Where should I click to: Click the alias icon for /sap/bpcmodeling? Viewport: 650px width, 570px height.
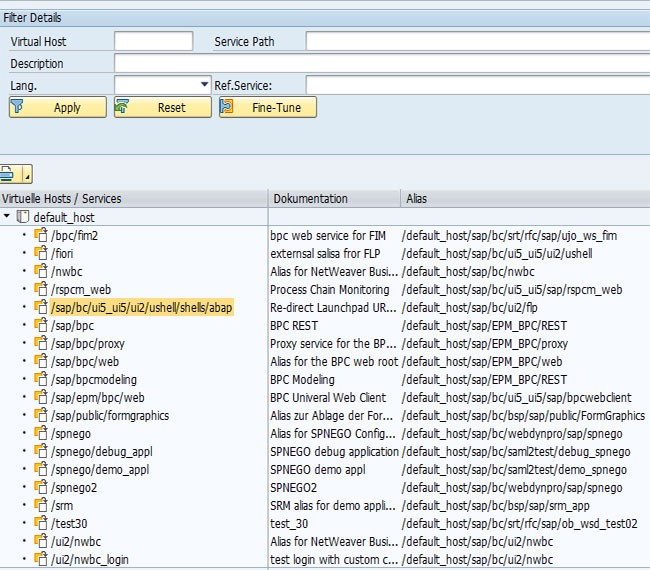coord(41,379)
